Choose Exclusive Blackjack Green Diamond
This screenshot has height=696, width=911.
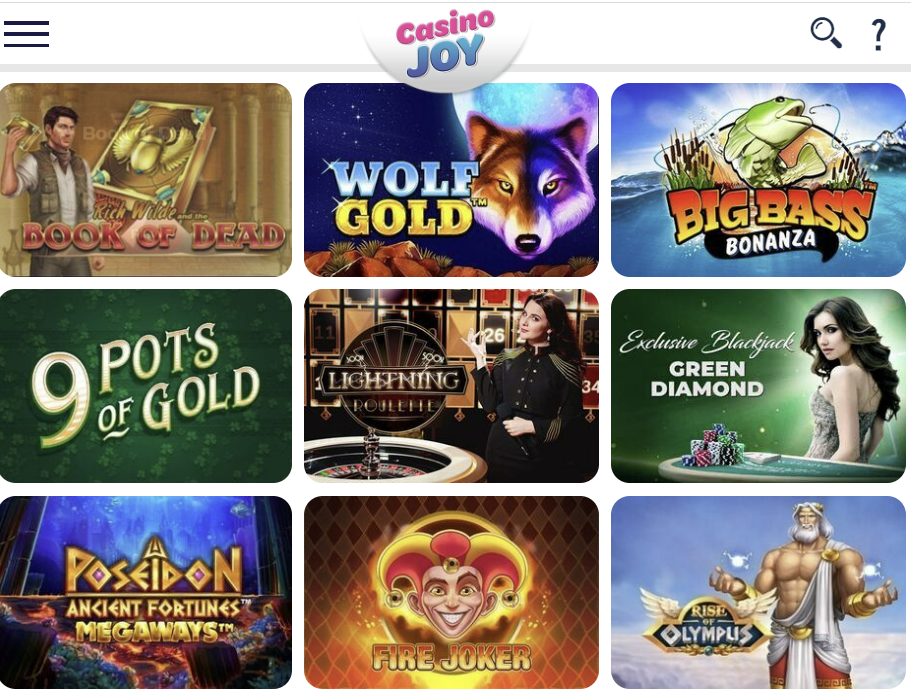(x=758, y=386)
